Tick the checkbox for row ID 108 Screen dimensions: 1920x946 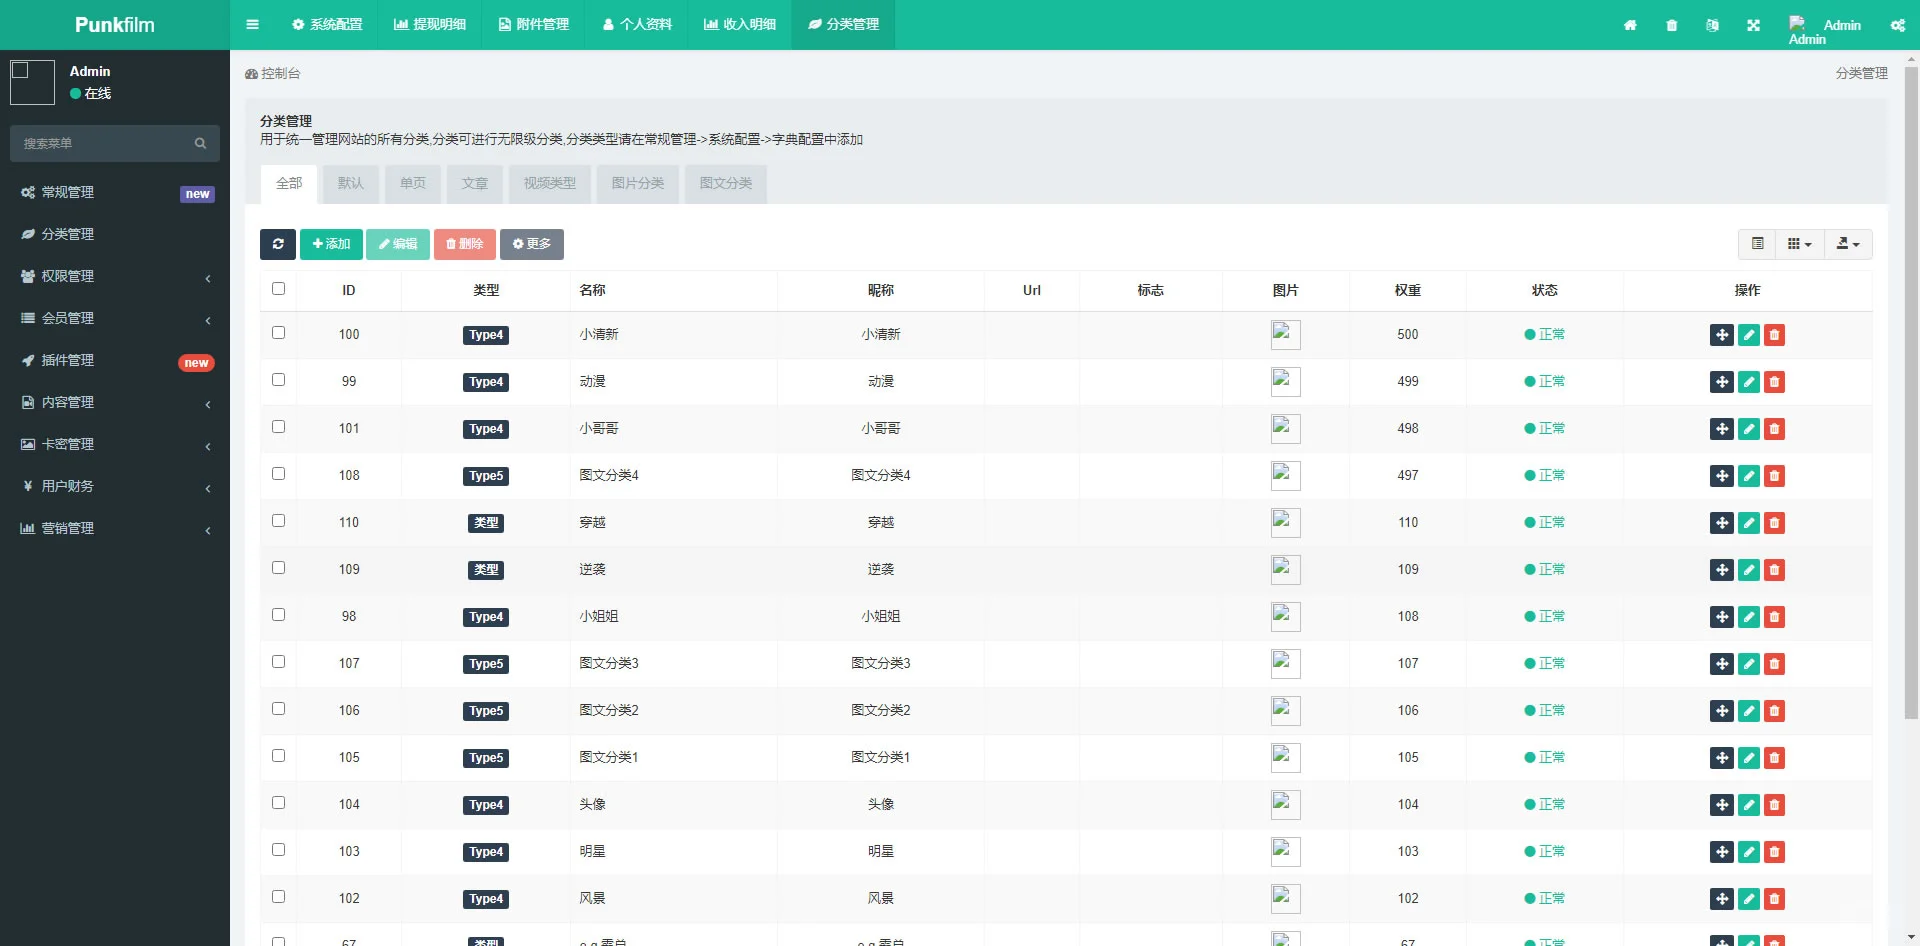click(x=278, y=474)
